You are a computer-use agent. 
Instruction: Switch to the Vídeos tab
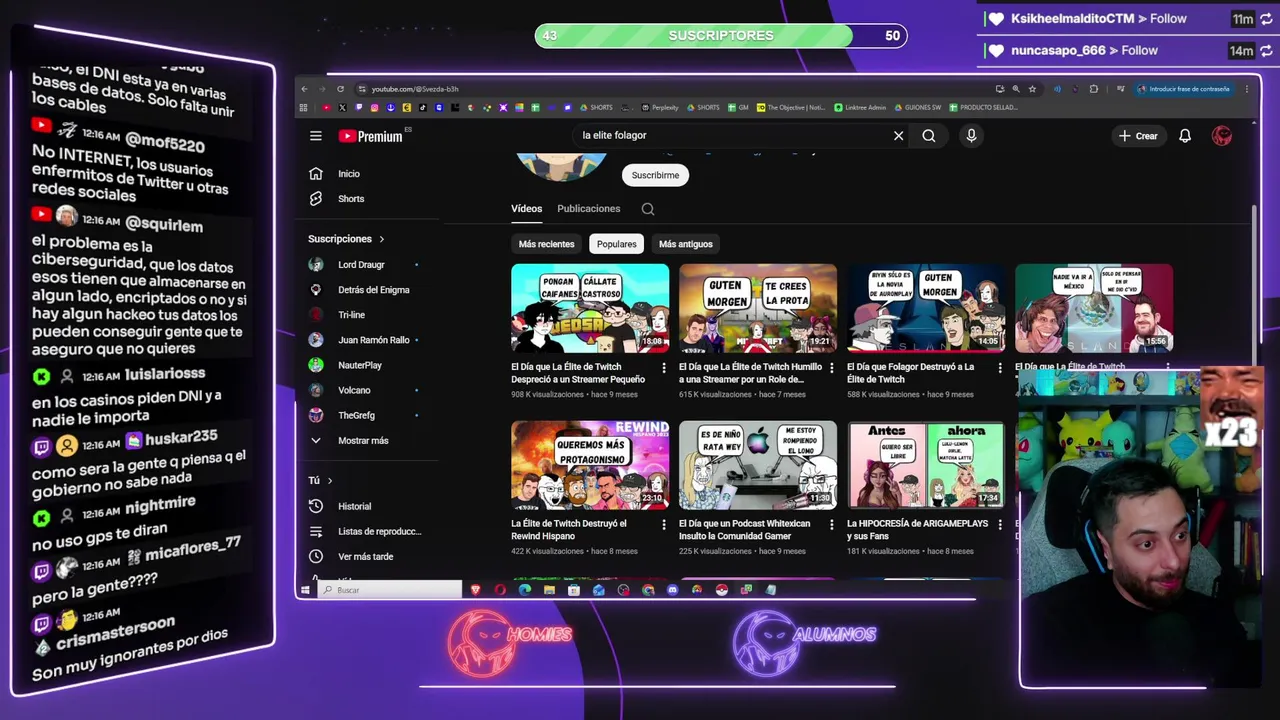[526, 209]
